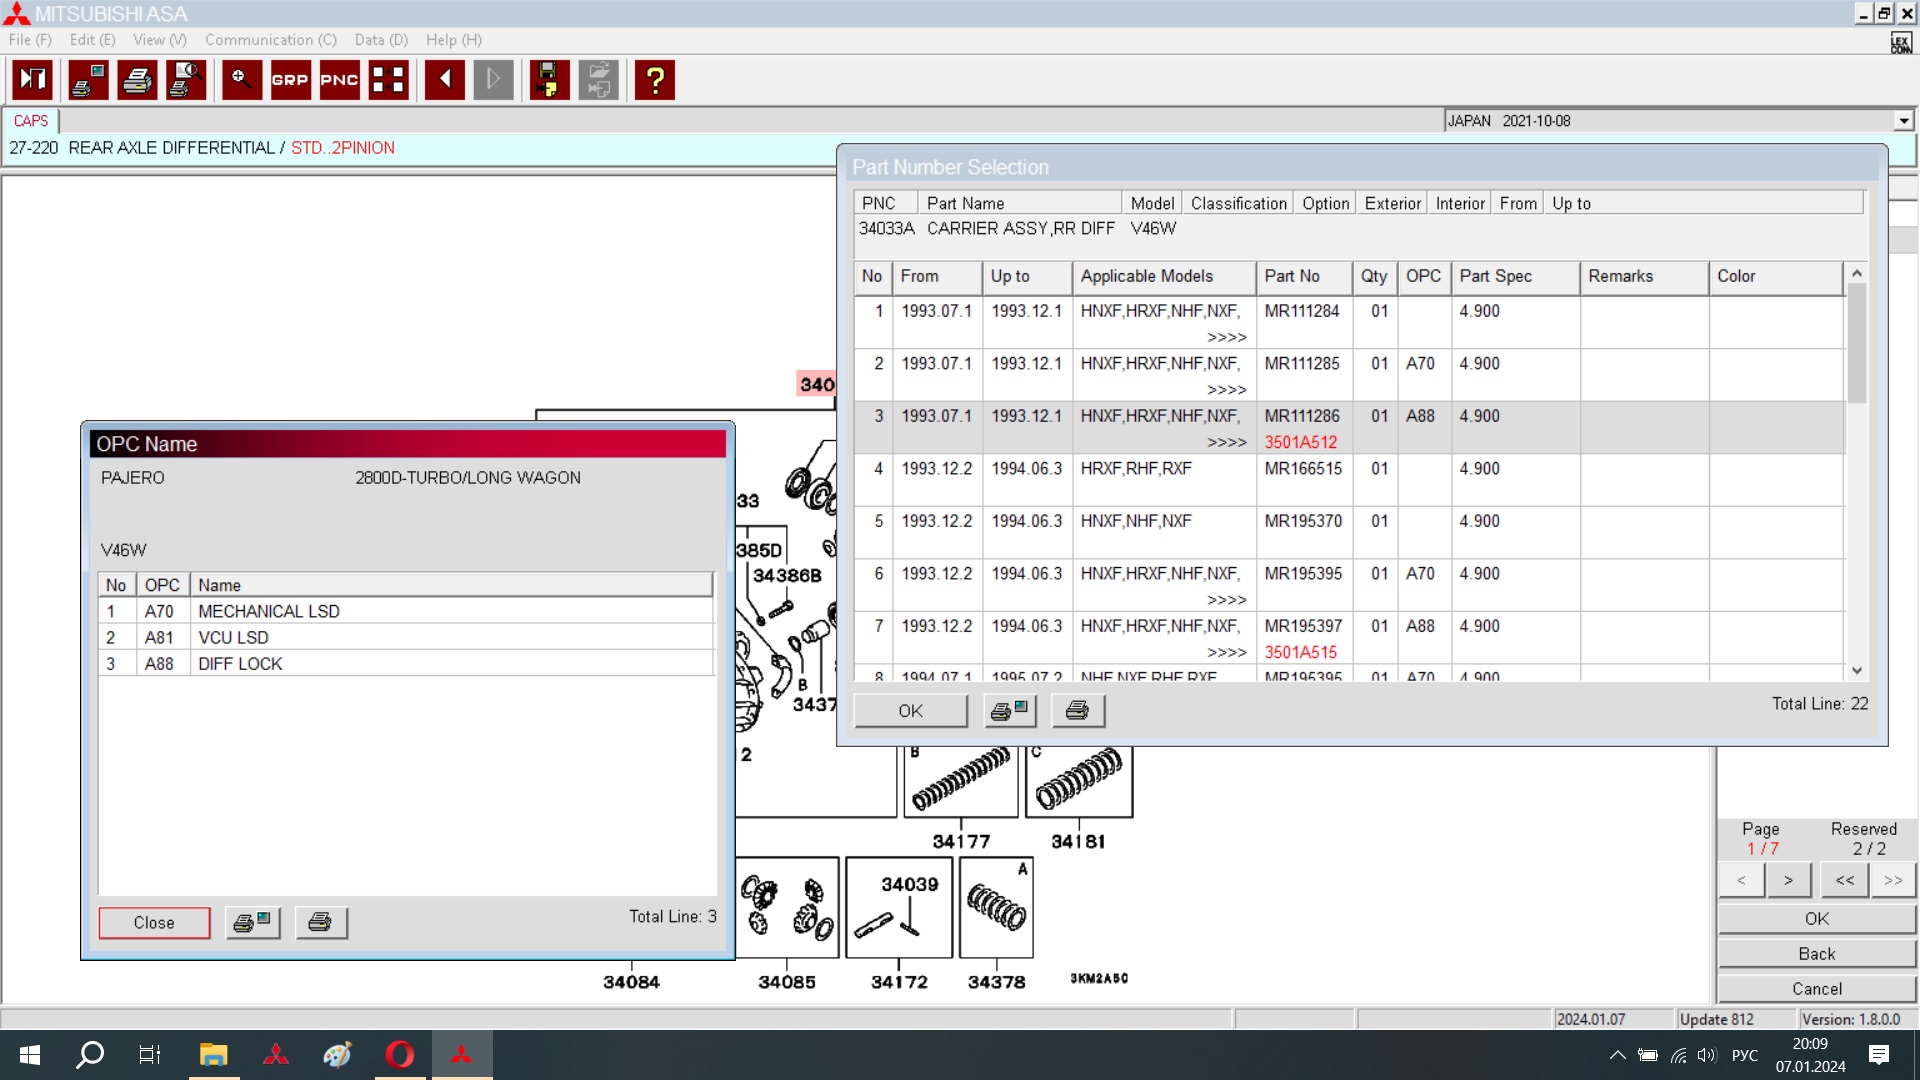Close the OPC Name dialog
Viewport: 1920px width, 1080px height.
click(154, 922)
